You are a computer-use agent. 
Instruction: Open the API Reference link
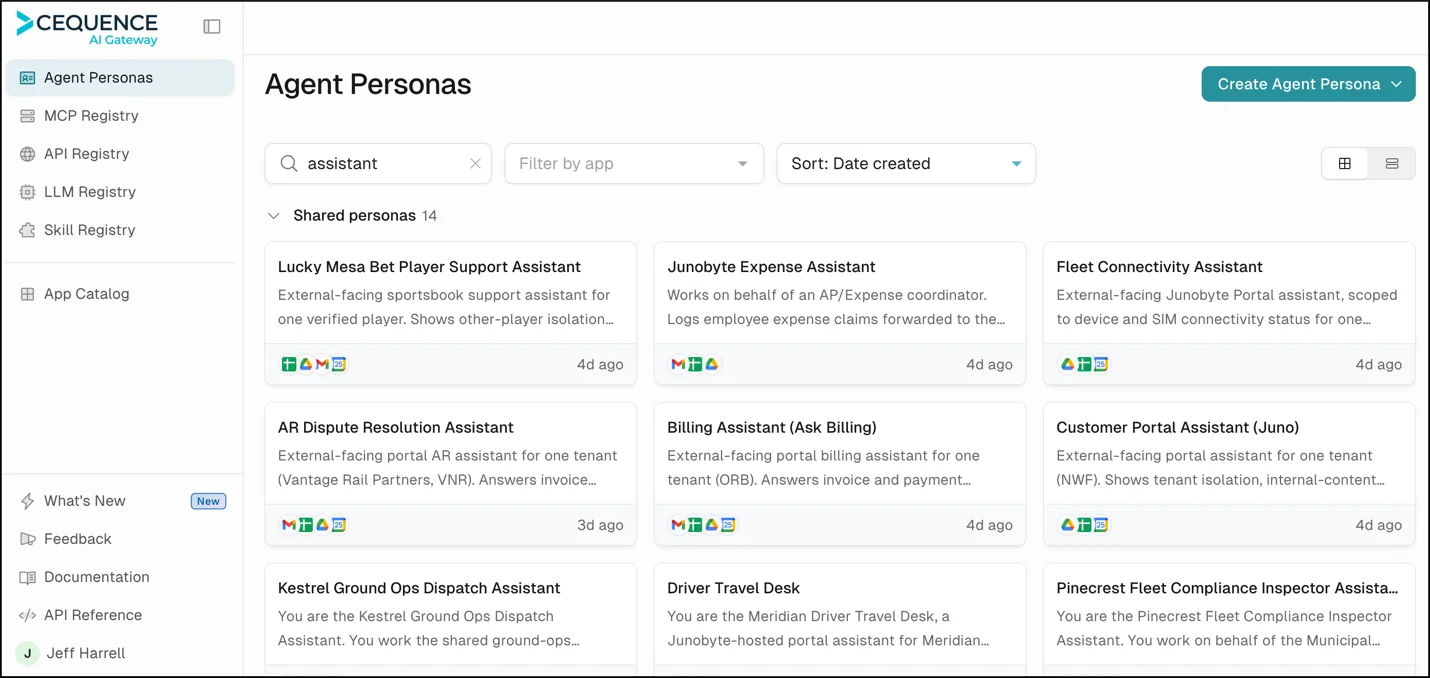[120, 615]
